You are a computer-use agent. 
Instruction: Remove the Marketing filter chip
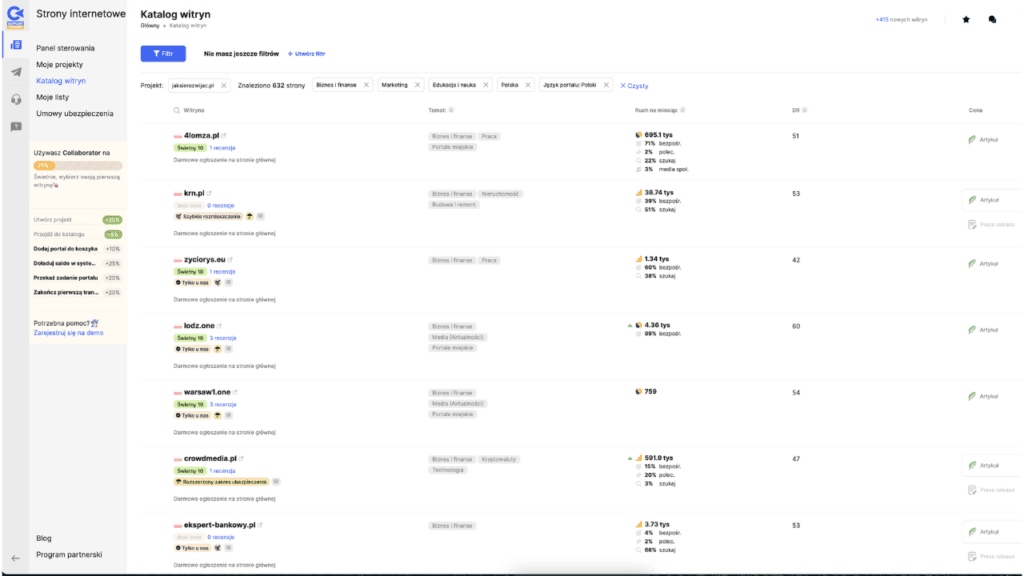(x=417, y=86)
